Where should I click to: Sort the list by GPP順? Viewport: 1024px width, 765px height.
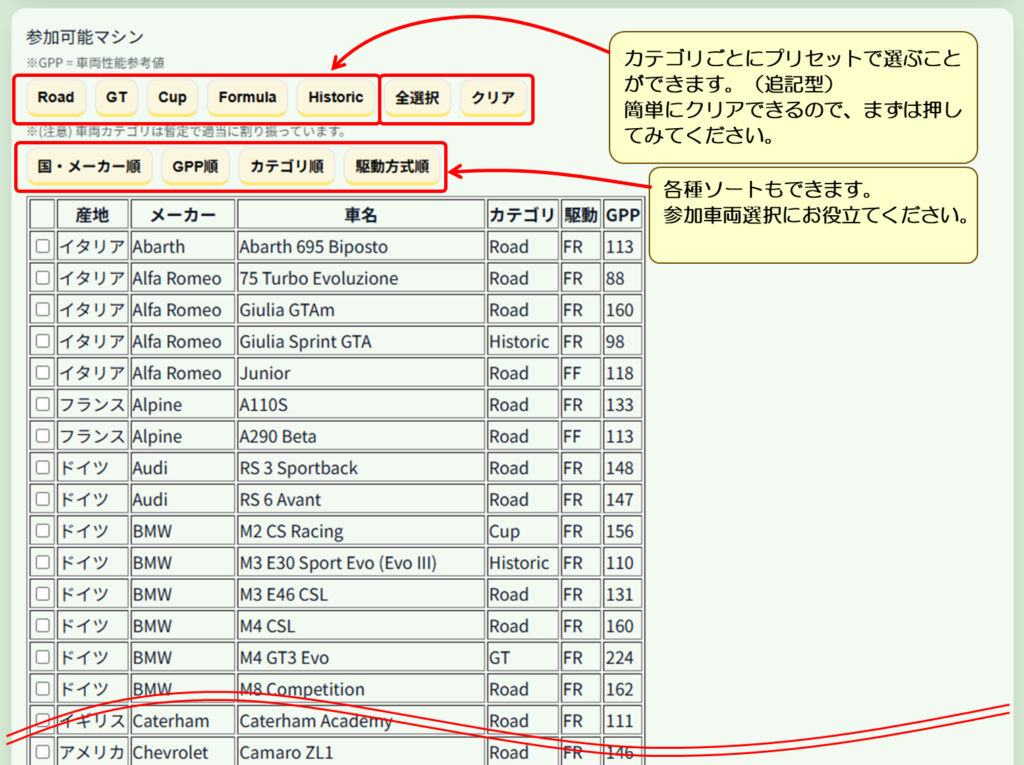coord(195,167)
